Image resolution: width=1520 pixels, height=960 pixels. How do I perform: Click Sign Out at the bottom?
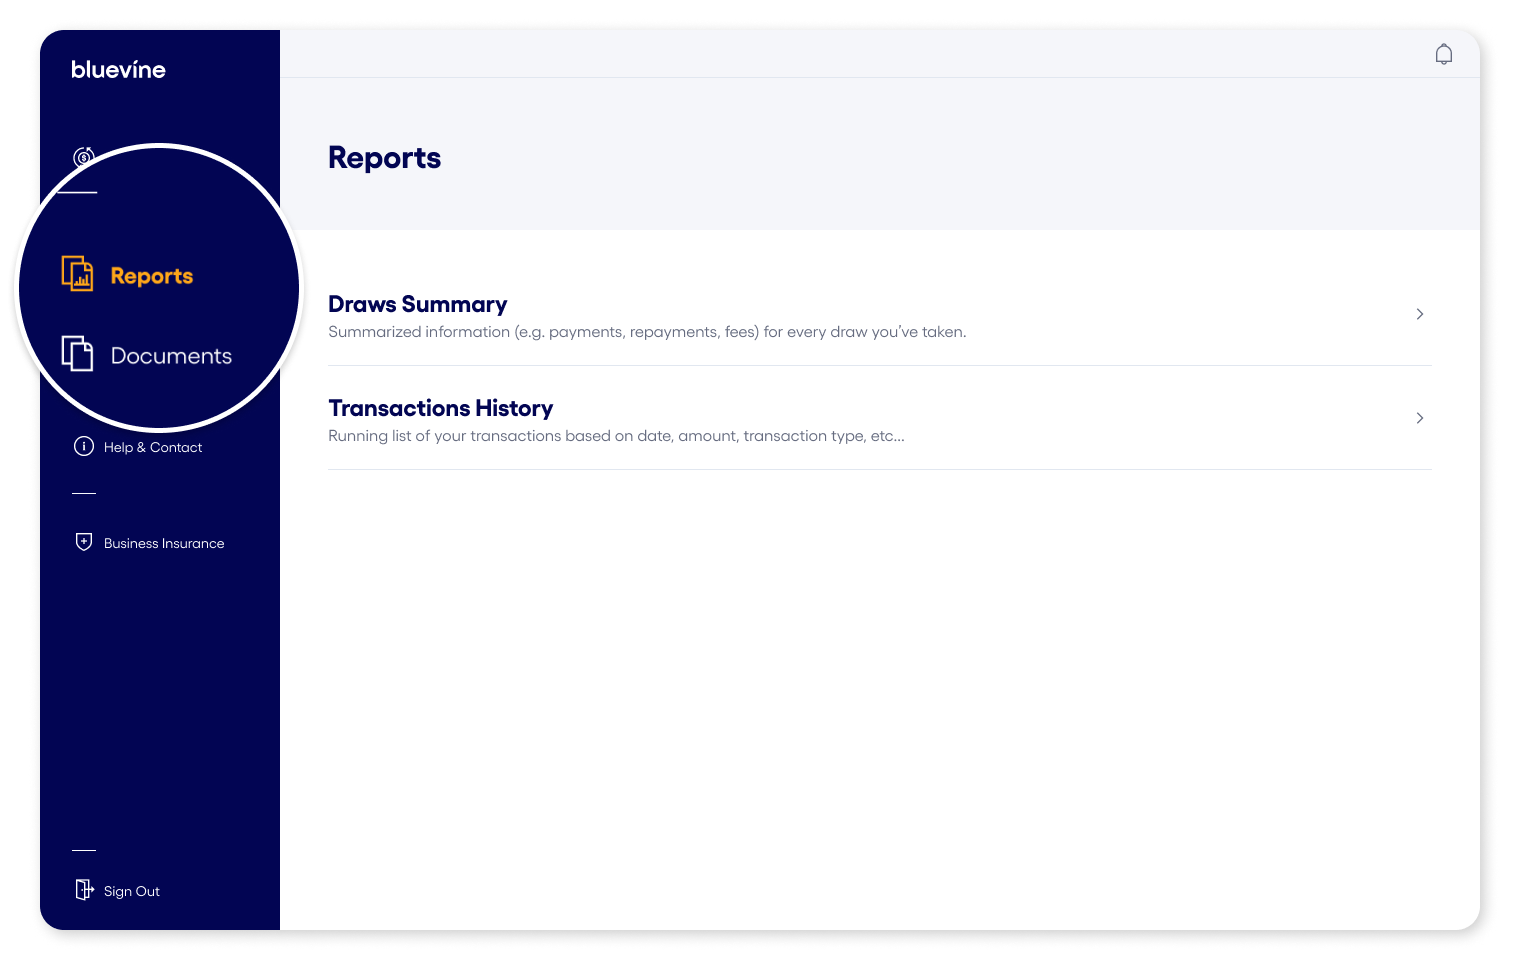pyautogui.click(x=131, y=890)
